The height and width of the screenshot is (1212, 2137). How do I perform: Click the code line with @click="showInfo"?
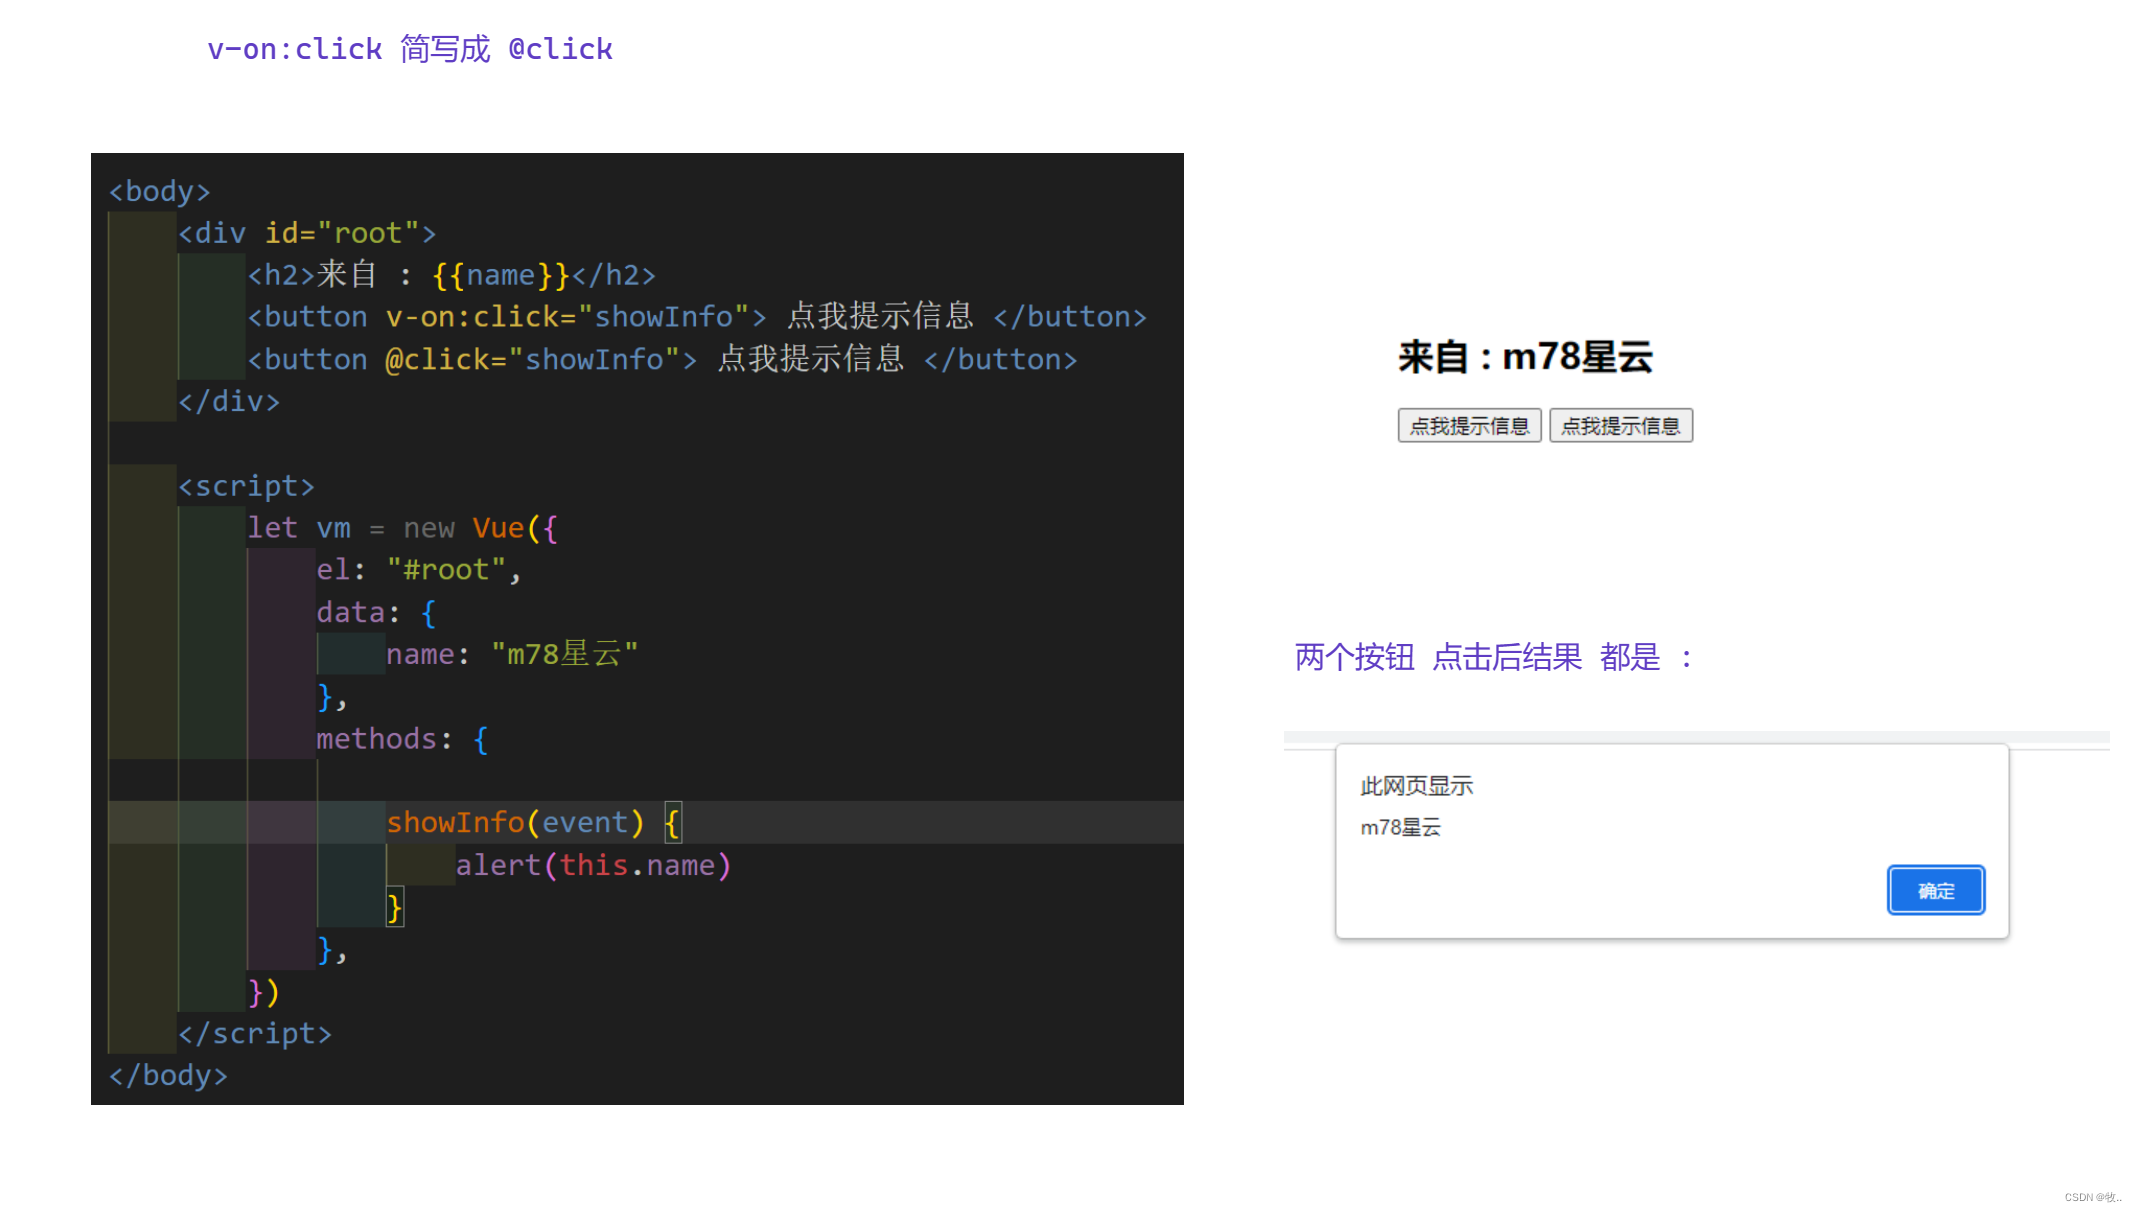pyautogui.click(x=662, y=359)
